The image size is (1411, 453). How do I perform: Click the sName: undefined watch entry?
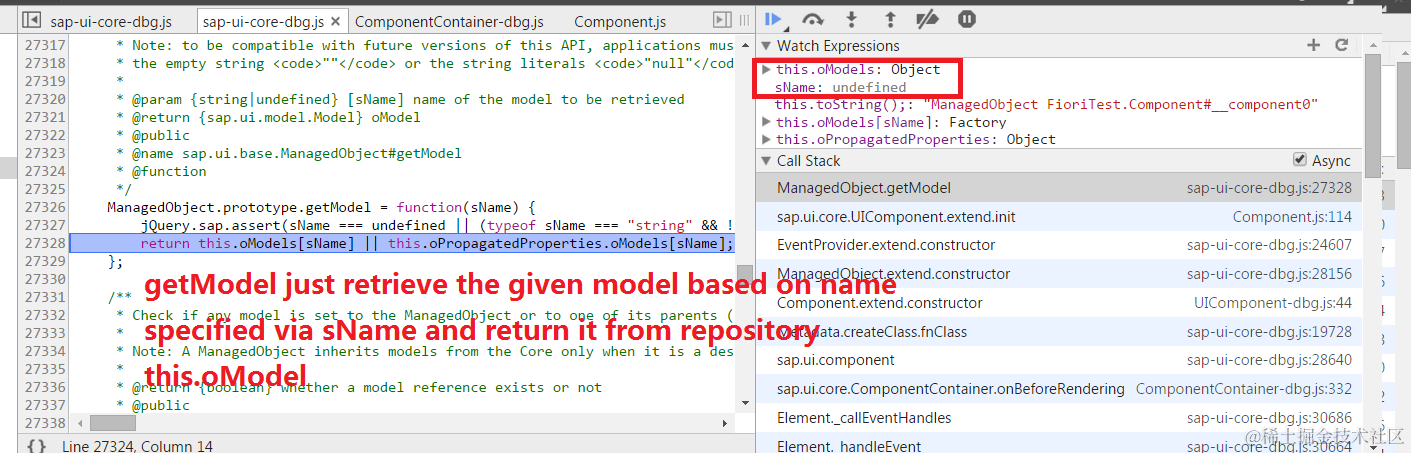click(x=840, y=87)
